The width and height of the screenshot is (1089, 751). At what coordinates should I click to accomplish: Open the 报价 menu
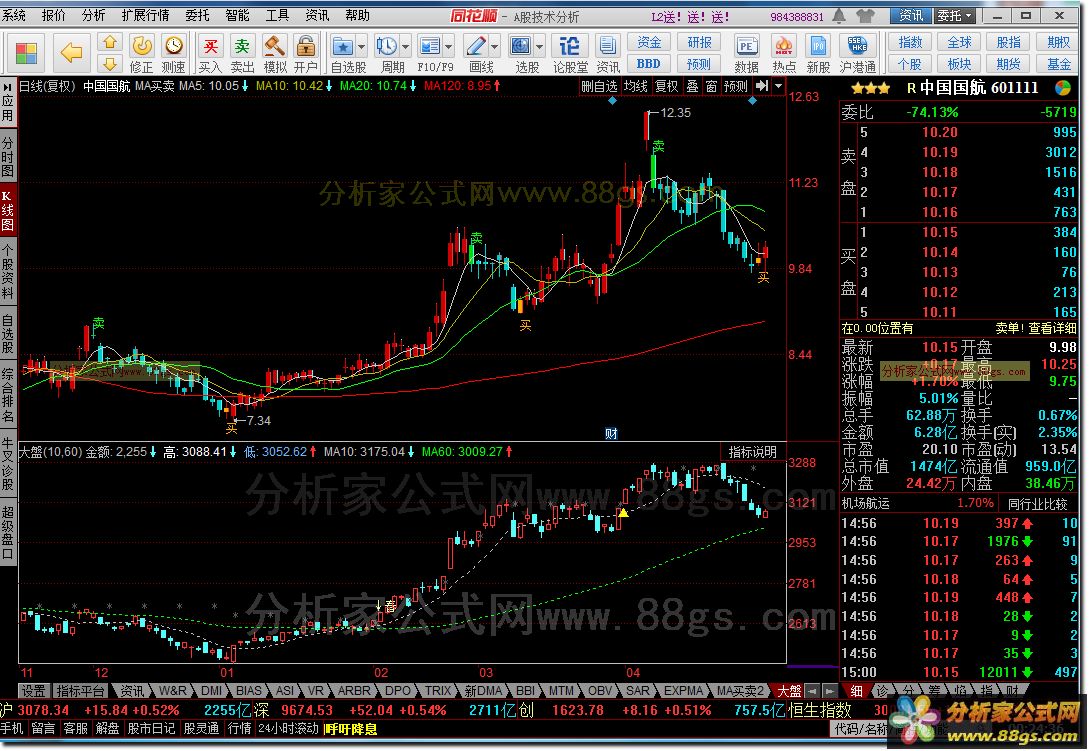click(x=53, y=15)
